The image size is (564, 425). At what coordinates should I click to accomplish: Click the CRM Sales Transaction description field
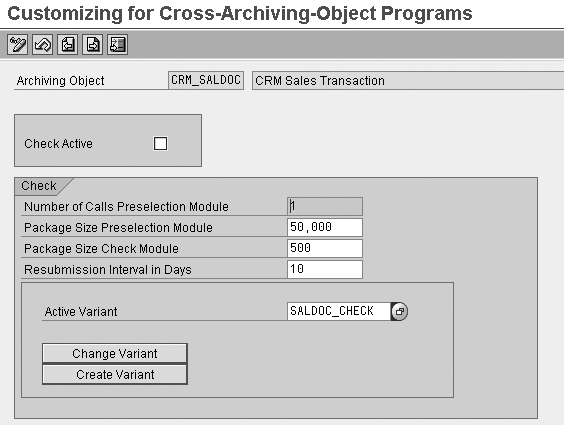pyautogui.click(x=408, y=81)
